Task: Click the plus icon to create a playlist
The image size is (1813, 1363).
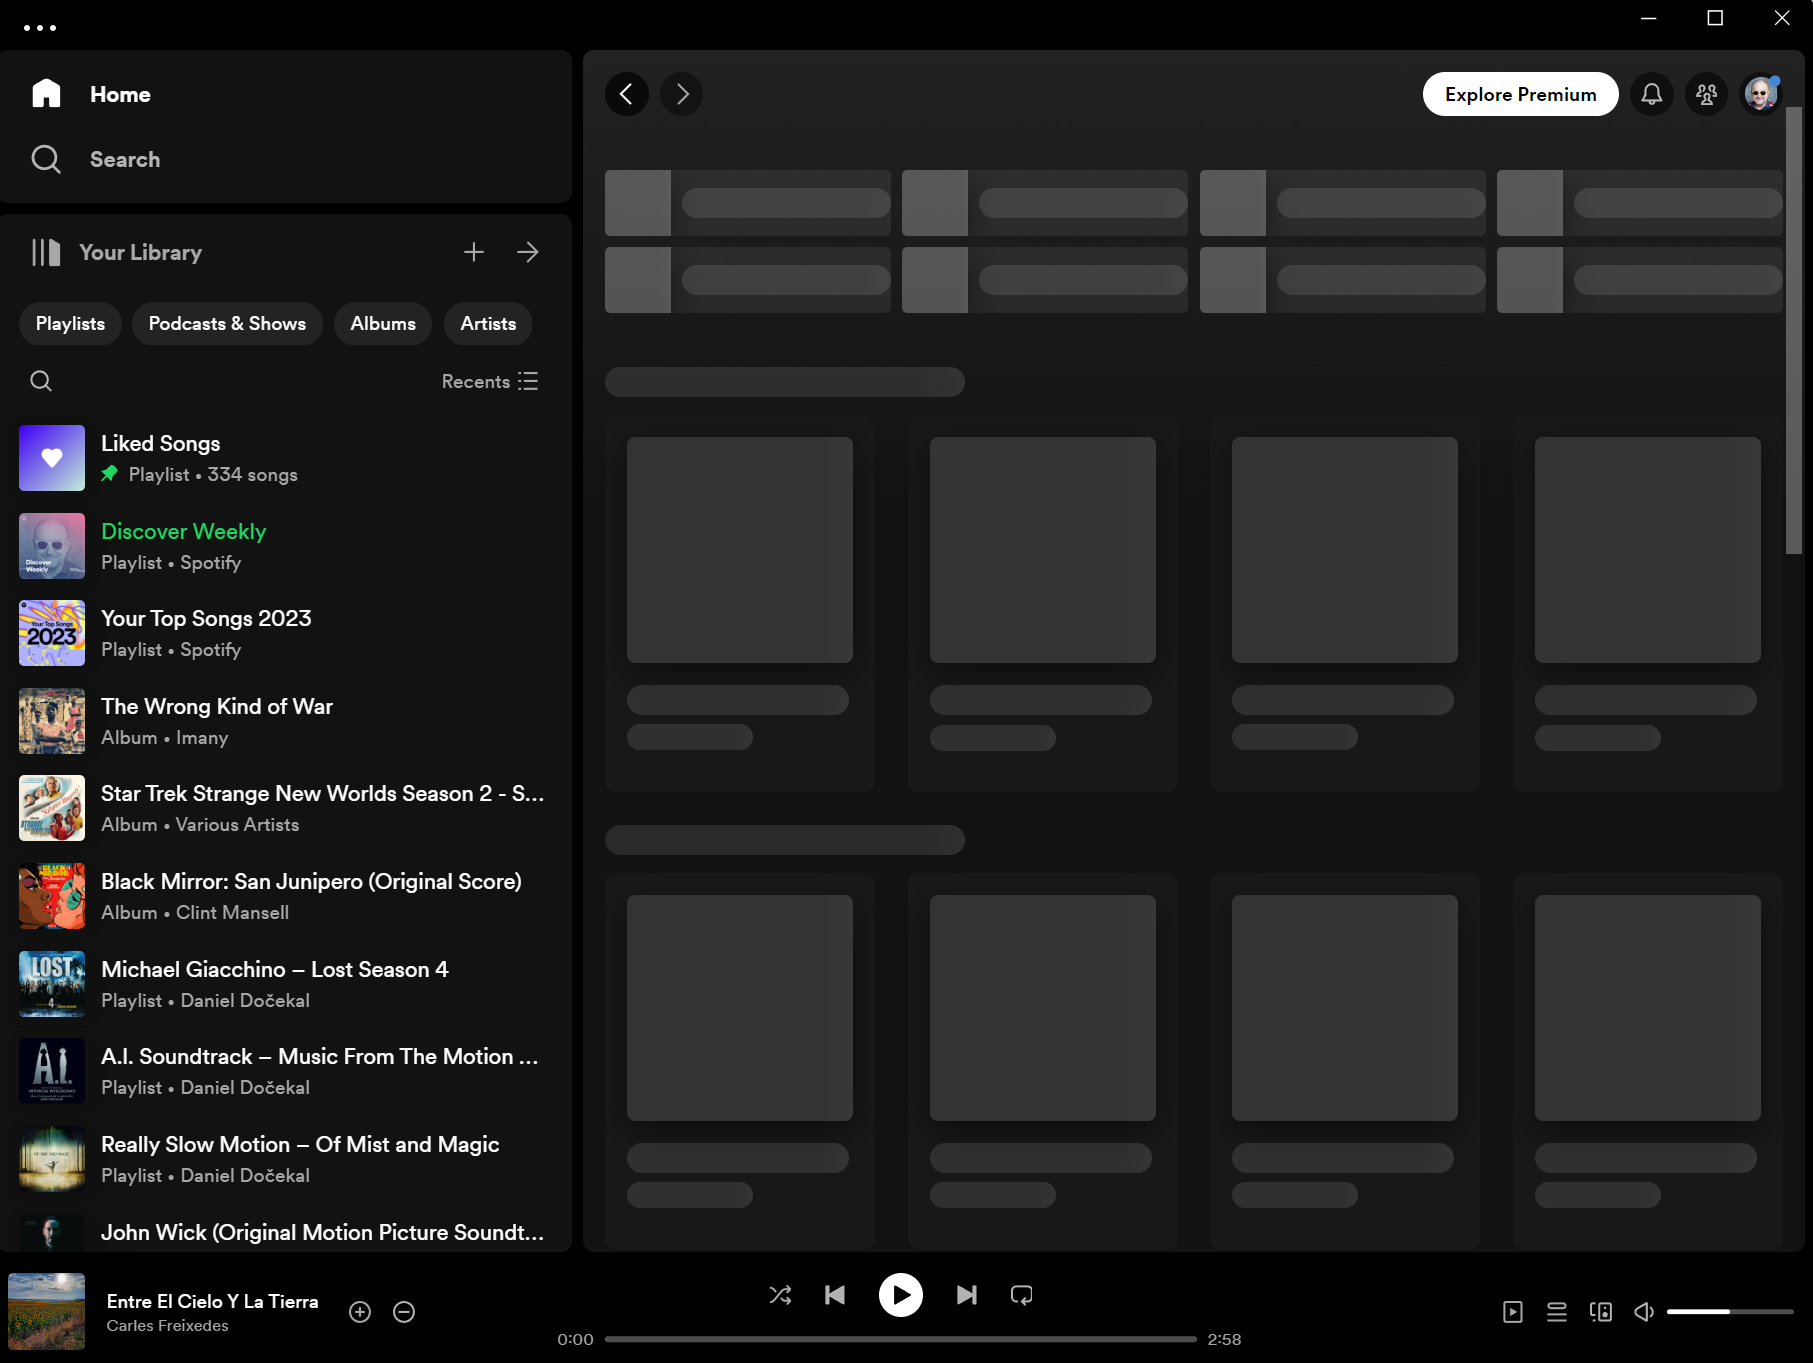Action: click(x=474, y=252)
